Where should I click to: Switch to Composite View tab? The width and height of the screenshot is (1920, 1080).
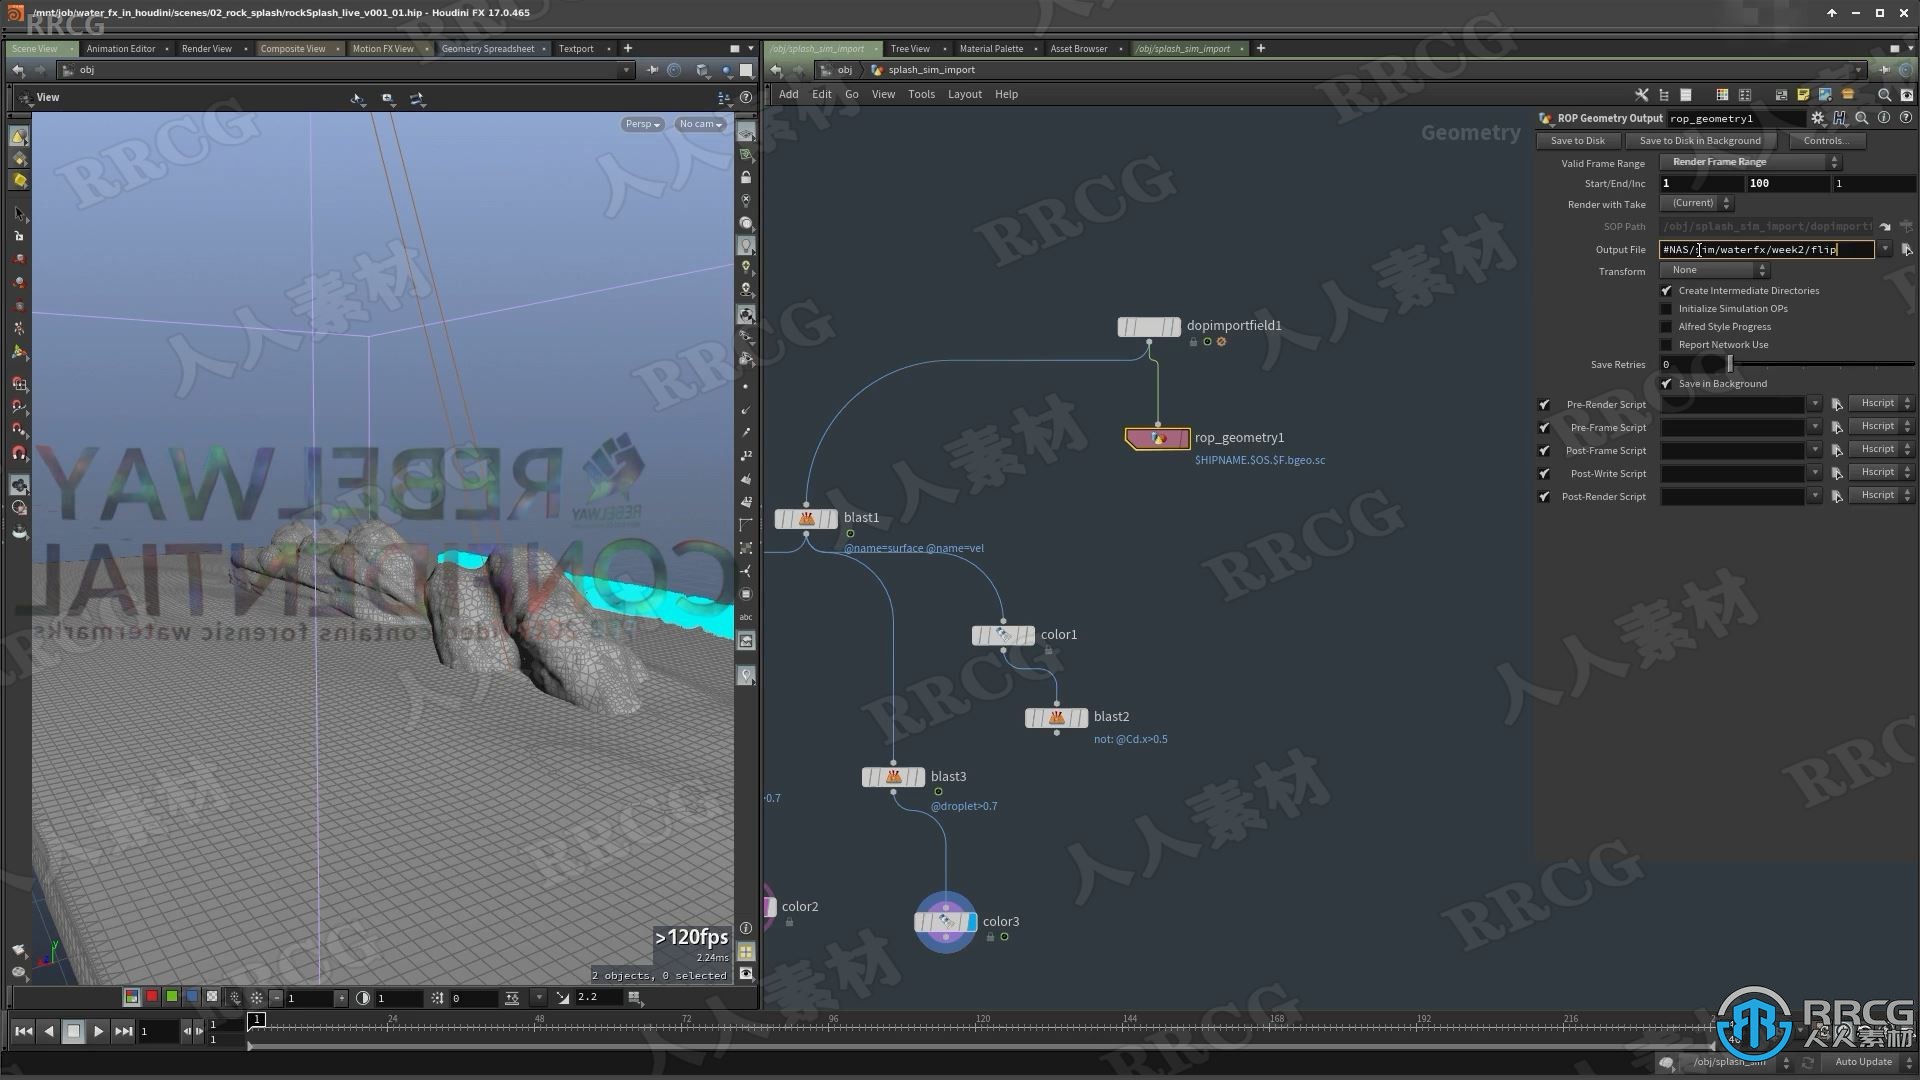pos(293,47)
